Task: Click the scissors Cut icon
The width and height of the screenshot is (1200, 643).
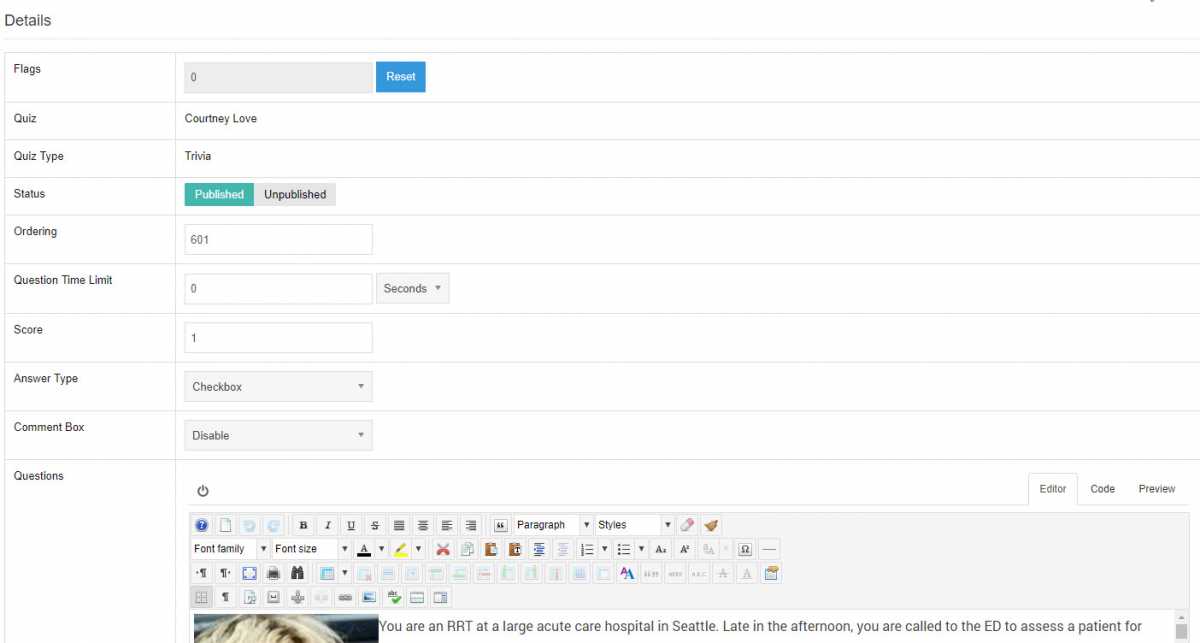Action: click(x=442, y=549)
